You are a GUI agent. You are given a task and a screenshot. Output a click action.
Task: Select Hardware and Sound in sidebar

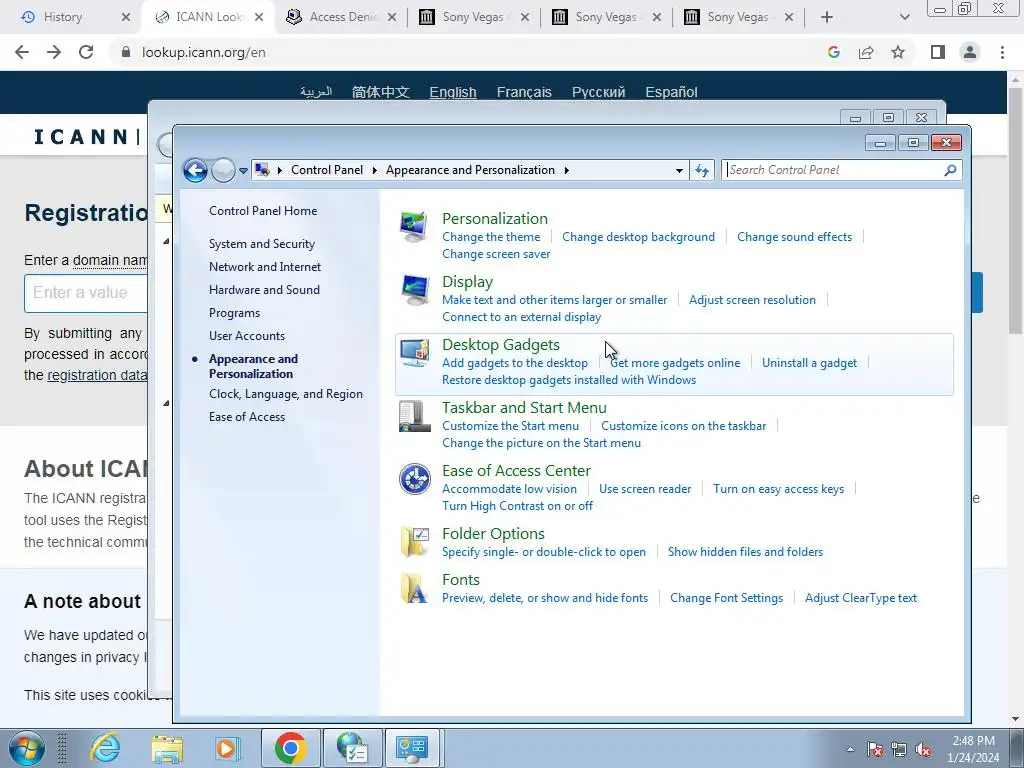click(x=264, y=289)
